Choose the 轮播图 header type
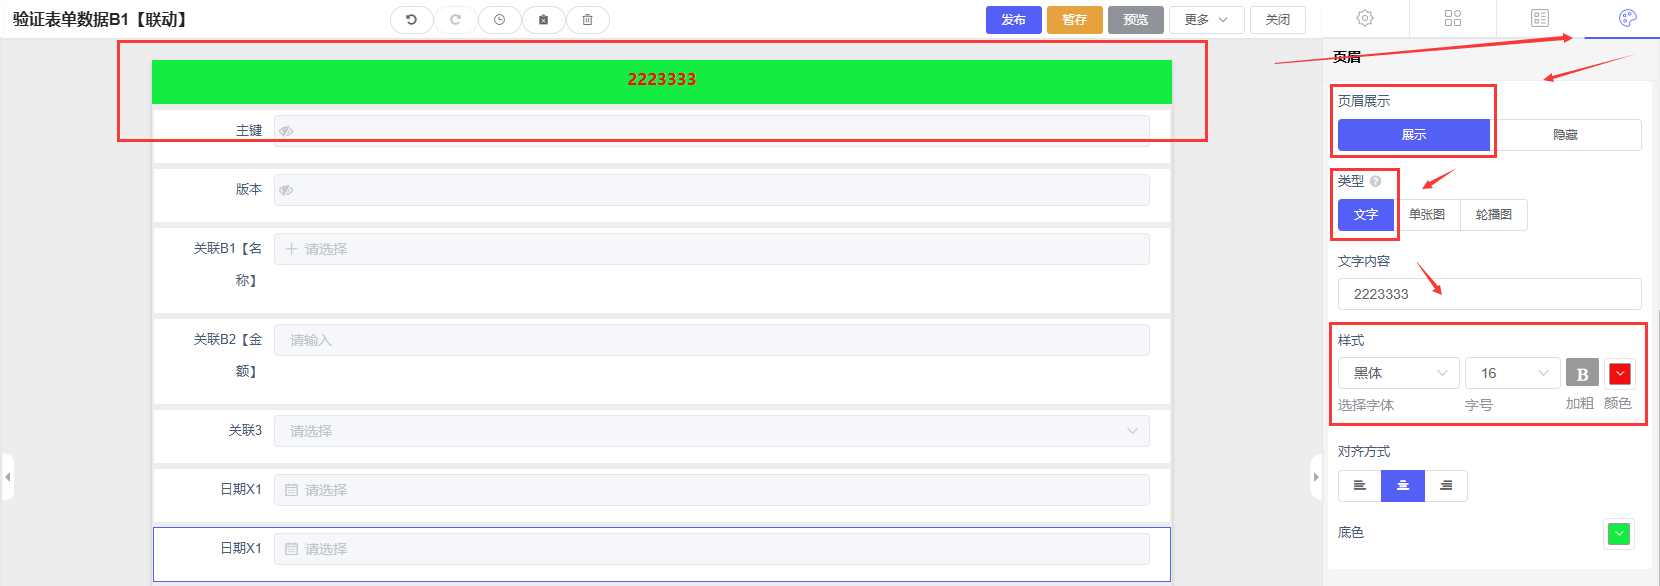The height and width of the screenshot is (586, 1660). point(1493,215)
